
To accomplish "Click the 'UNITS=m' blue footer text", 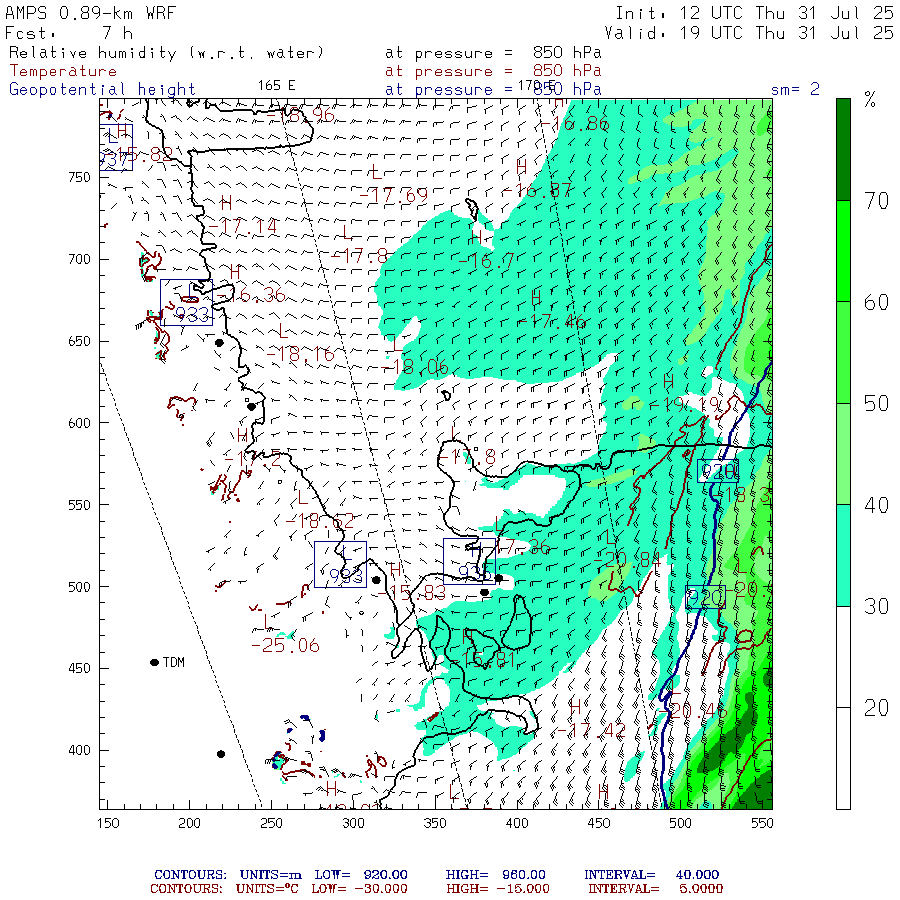I will (x=270, y=875).
